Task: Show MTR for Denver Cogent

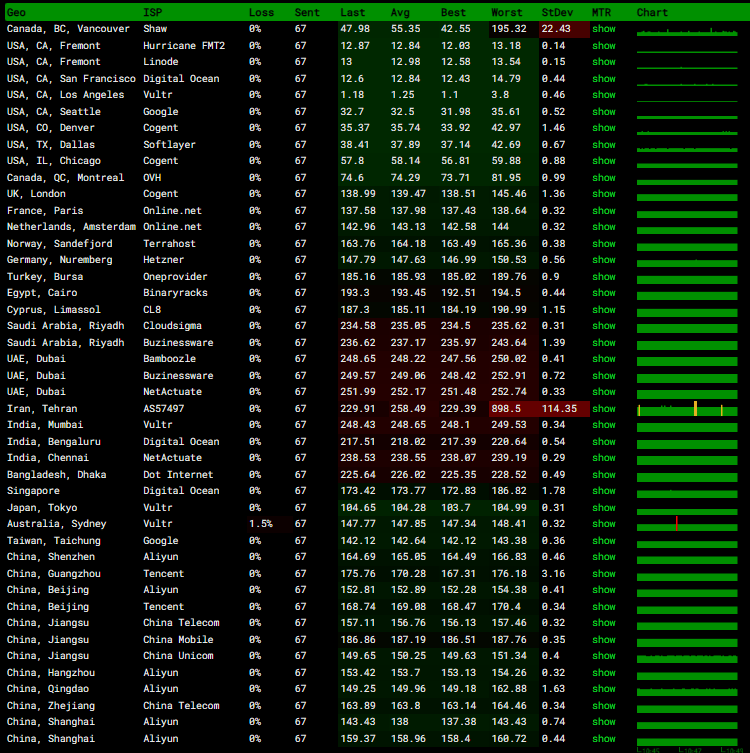Action: 604,128
